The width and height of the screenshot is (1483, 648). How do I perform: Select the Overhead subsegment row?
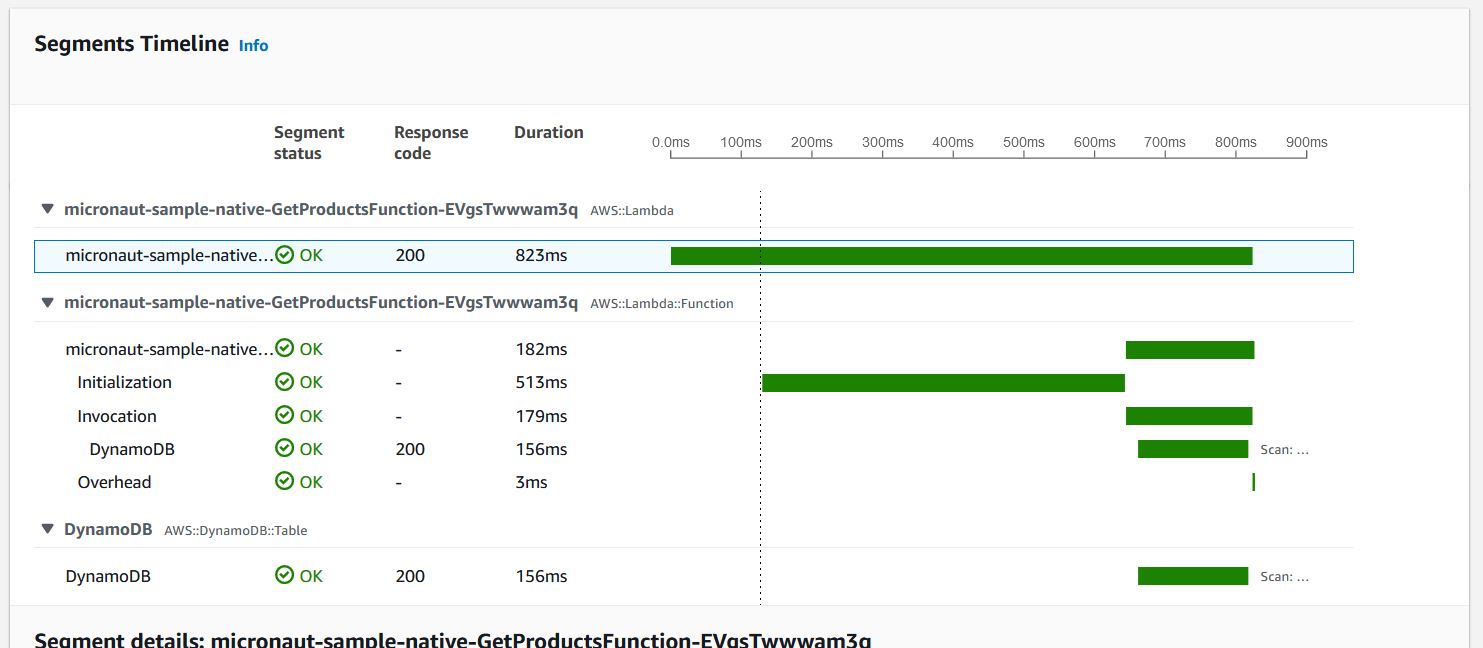coord(694,482)
